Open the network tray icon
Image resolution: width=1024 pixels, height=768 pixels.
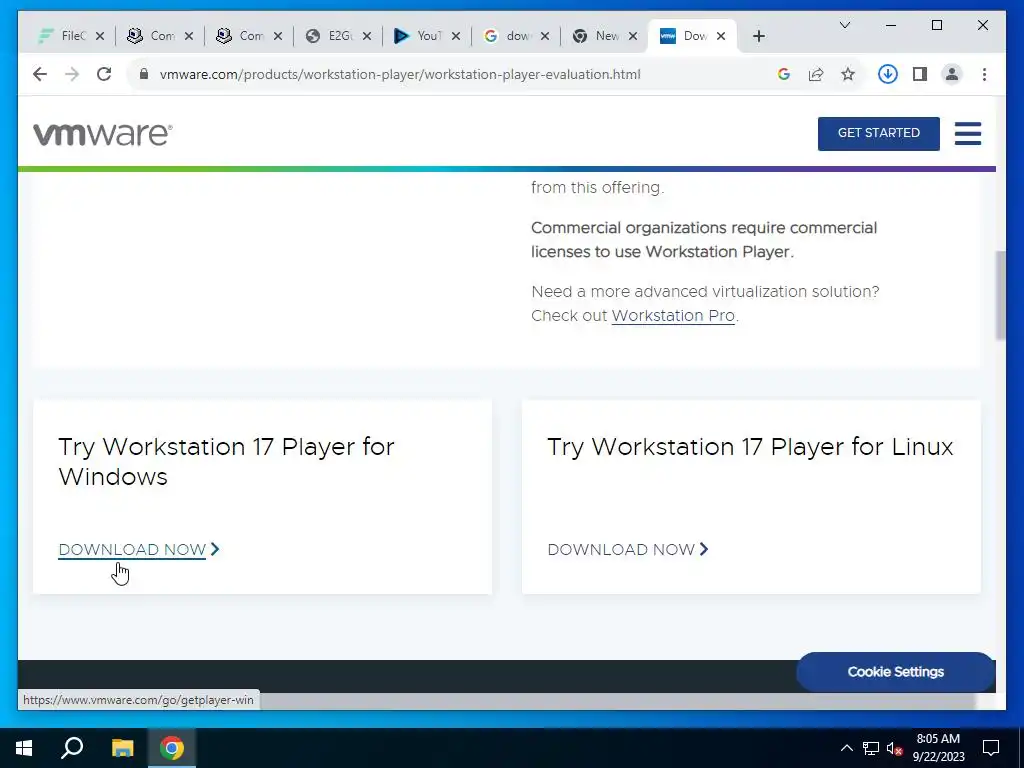(x=871, y=748)
